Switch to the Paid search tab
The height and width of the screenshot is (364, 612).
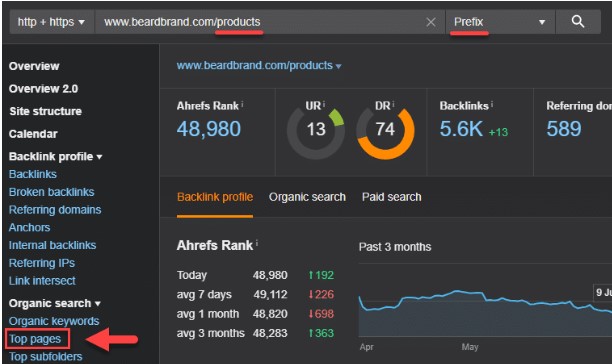(391, 197)
